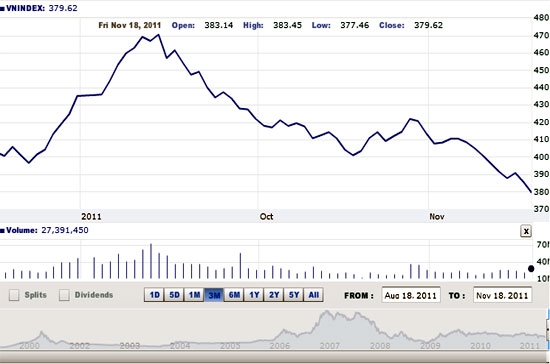
Task: Select the 3M time range
Action: point(214,295)
